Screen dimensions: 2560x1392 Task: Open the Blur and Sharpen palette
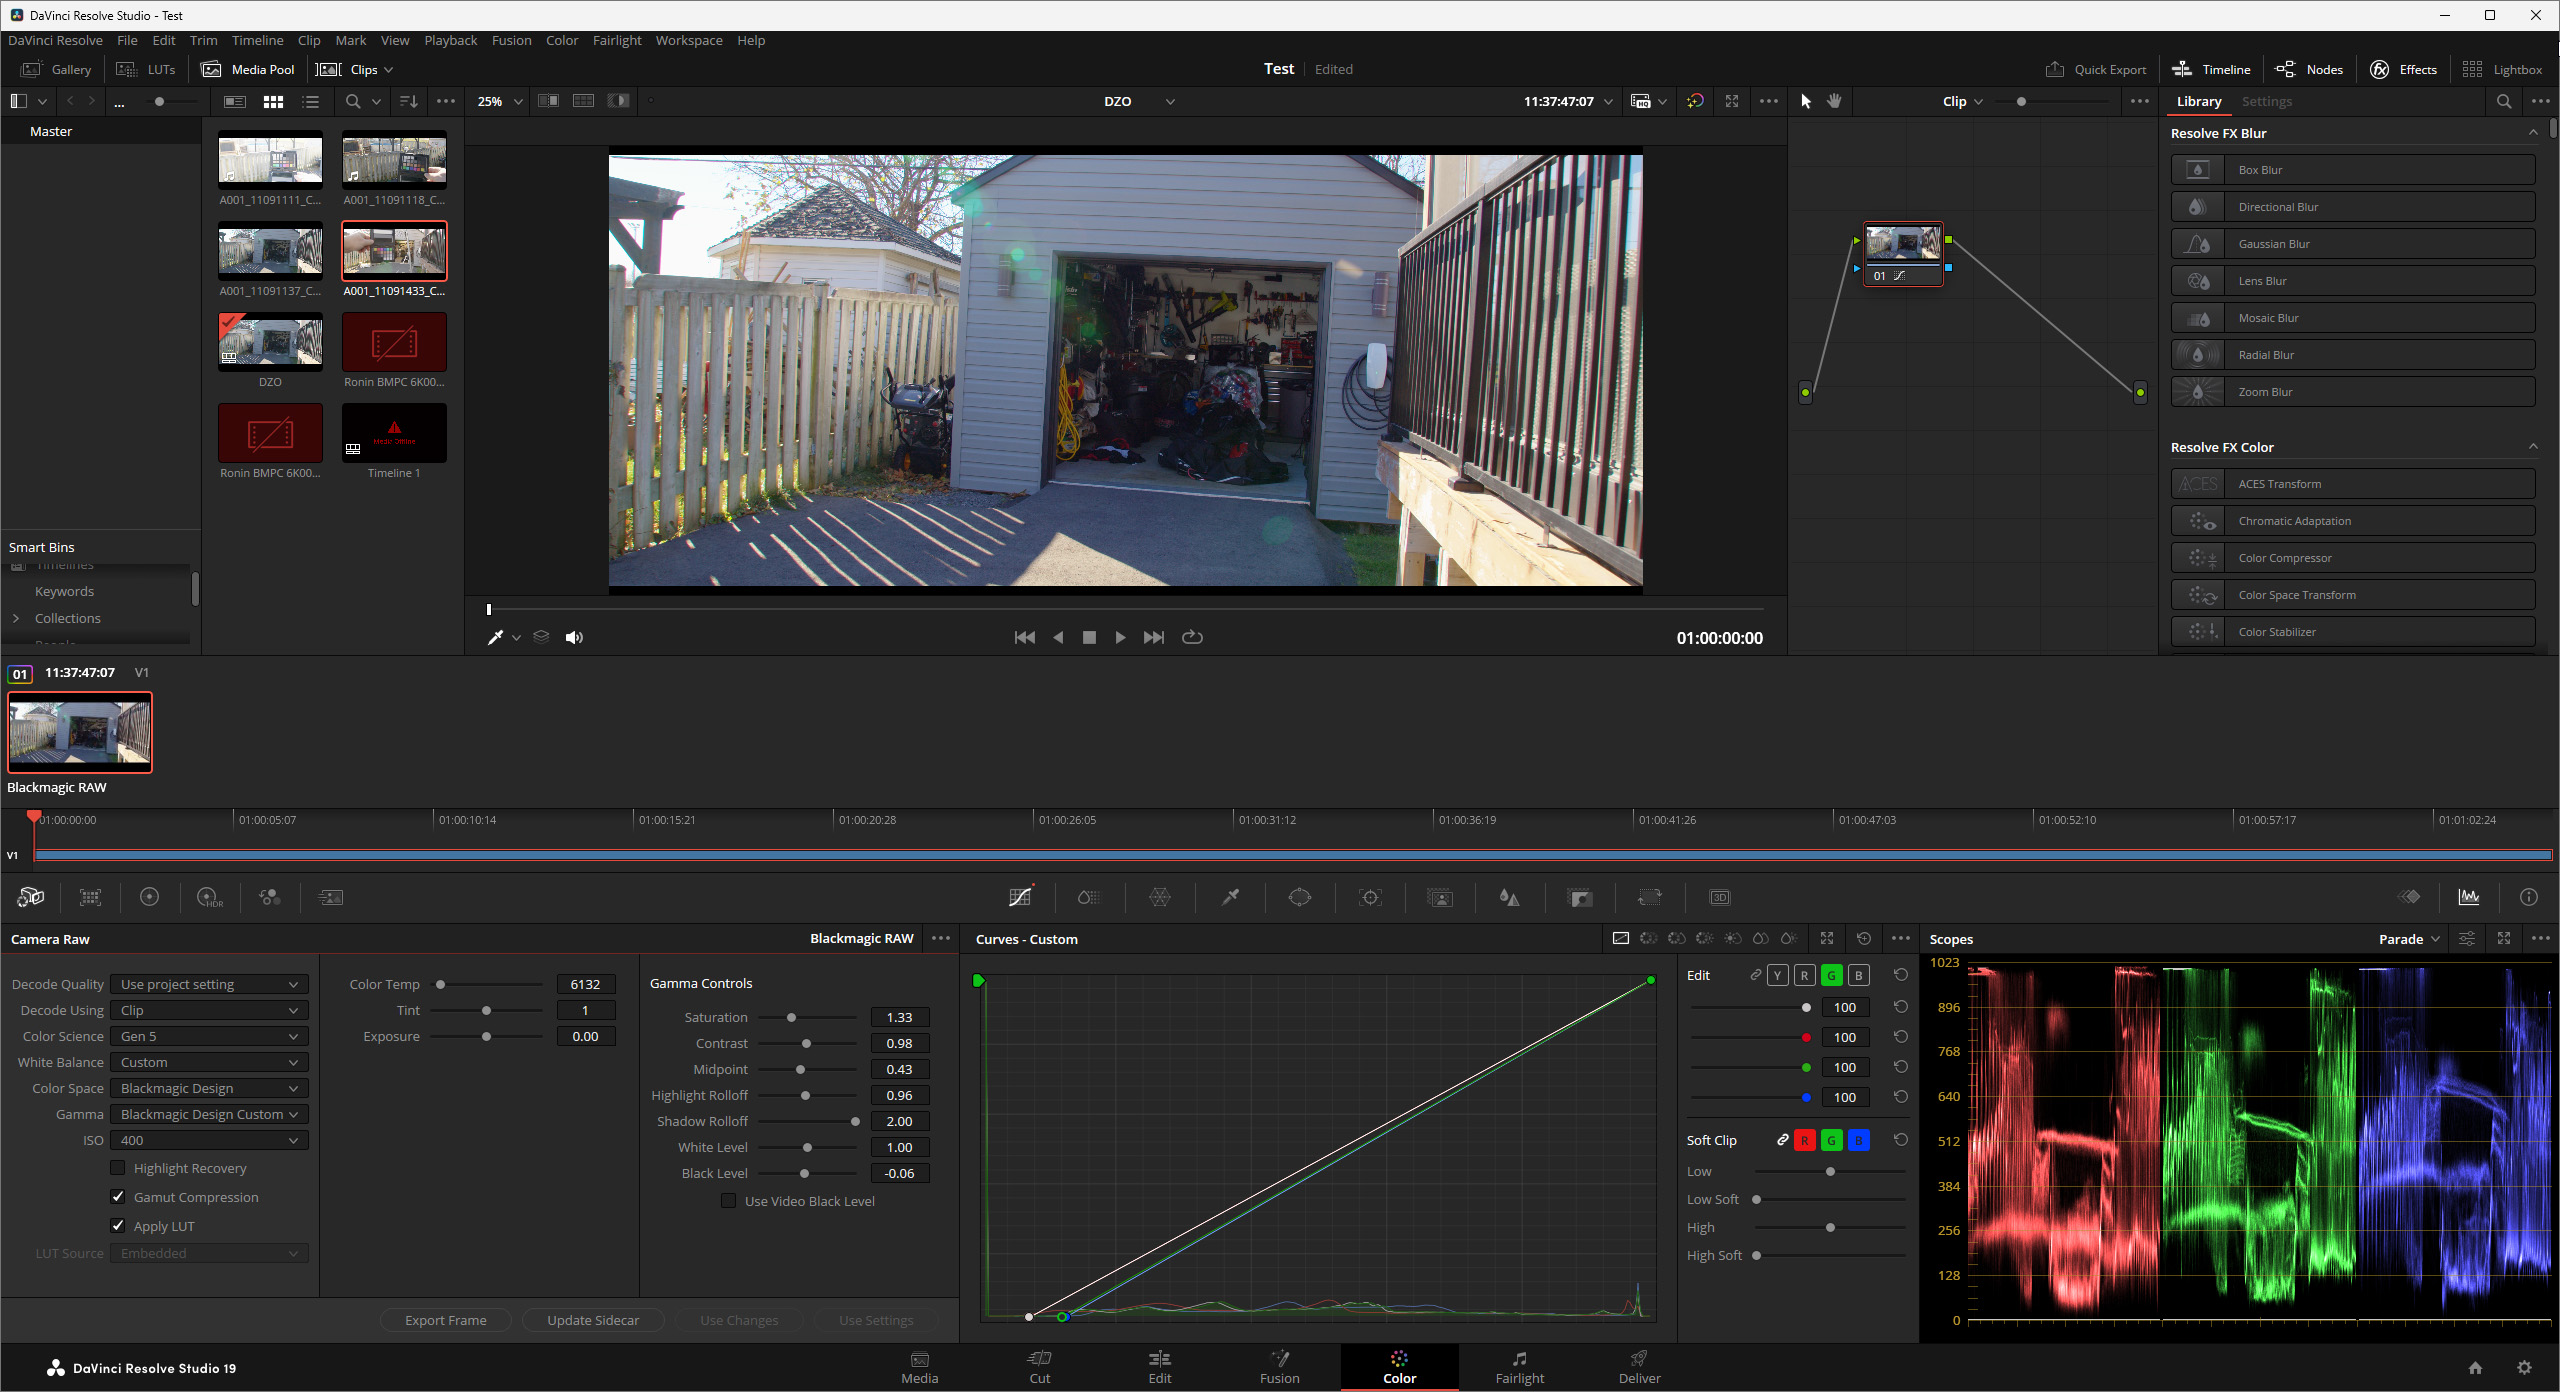click(1510, 897)
